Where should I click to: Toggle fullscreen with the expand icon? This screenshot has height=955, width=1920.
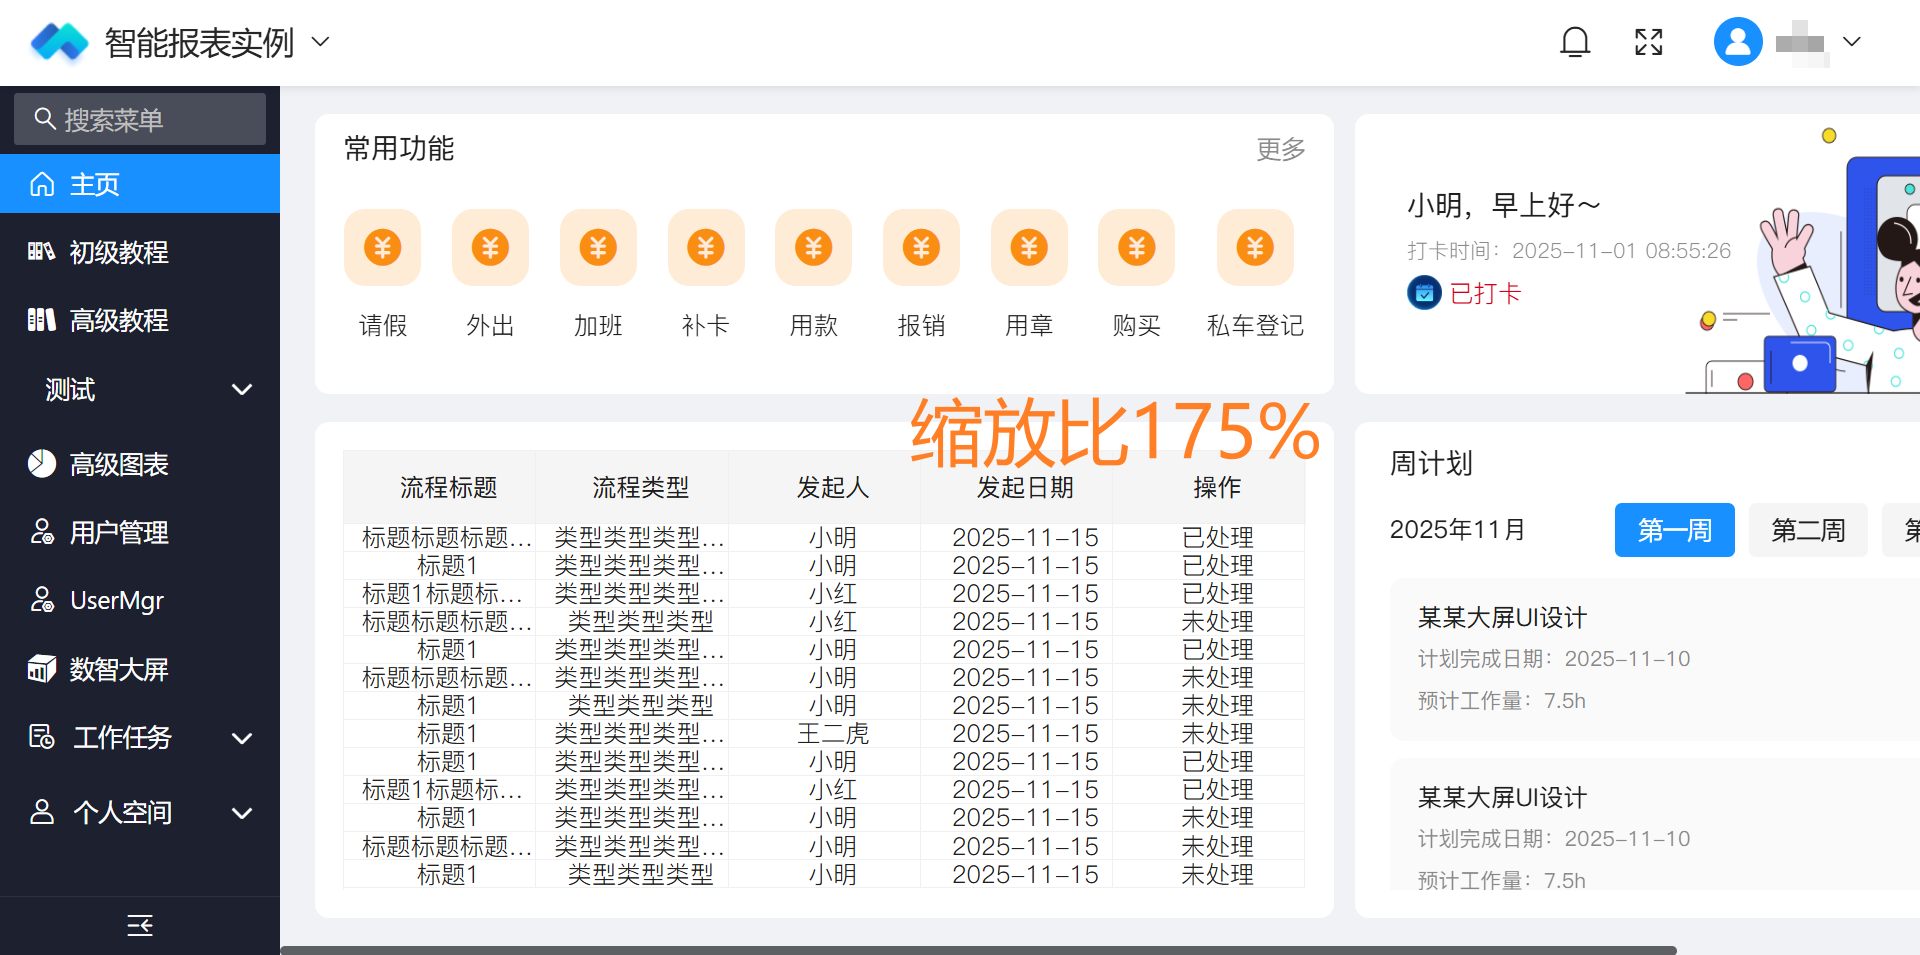coord(1648,42)
